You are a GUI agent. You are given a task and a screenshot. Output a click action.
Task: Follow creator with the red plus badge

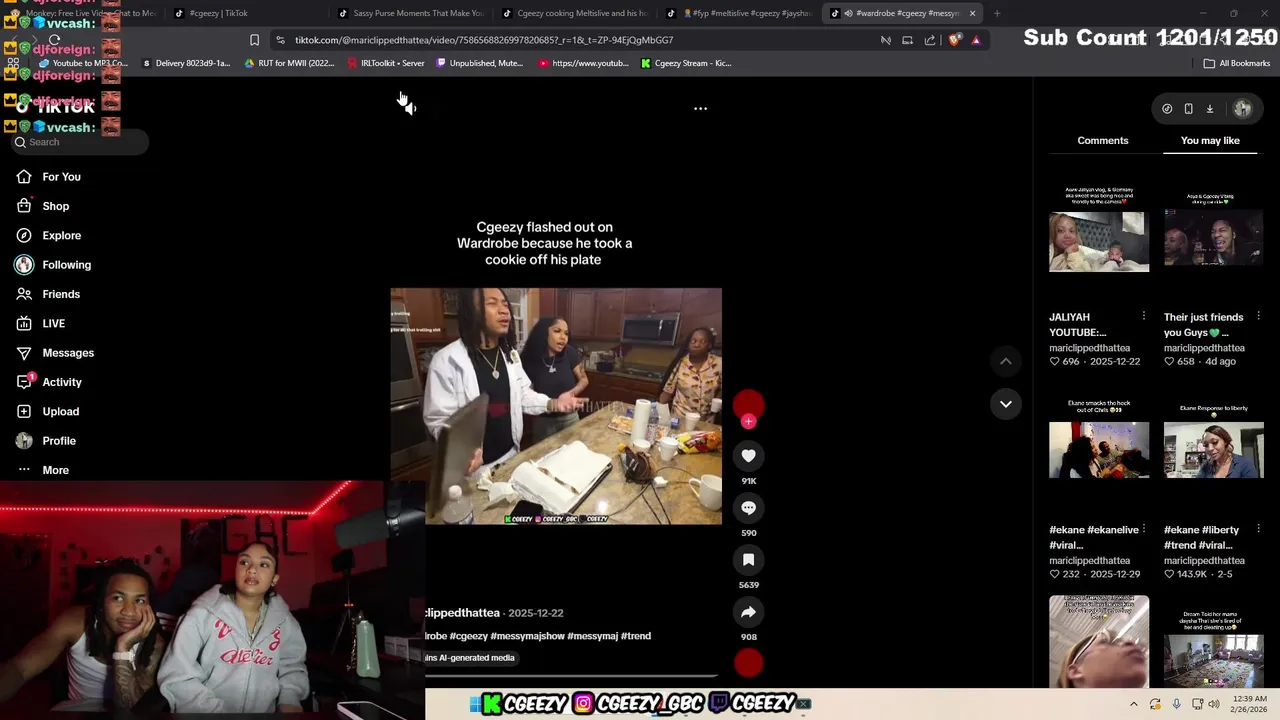click(748, 422)
